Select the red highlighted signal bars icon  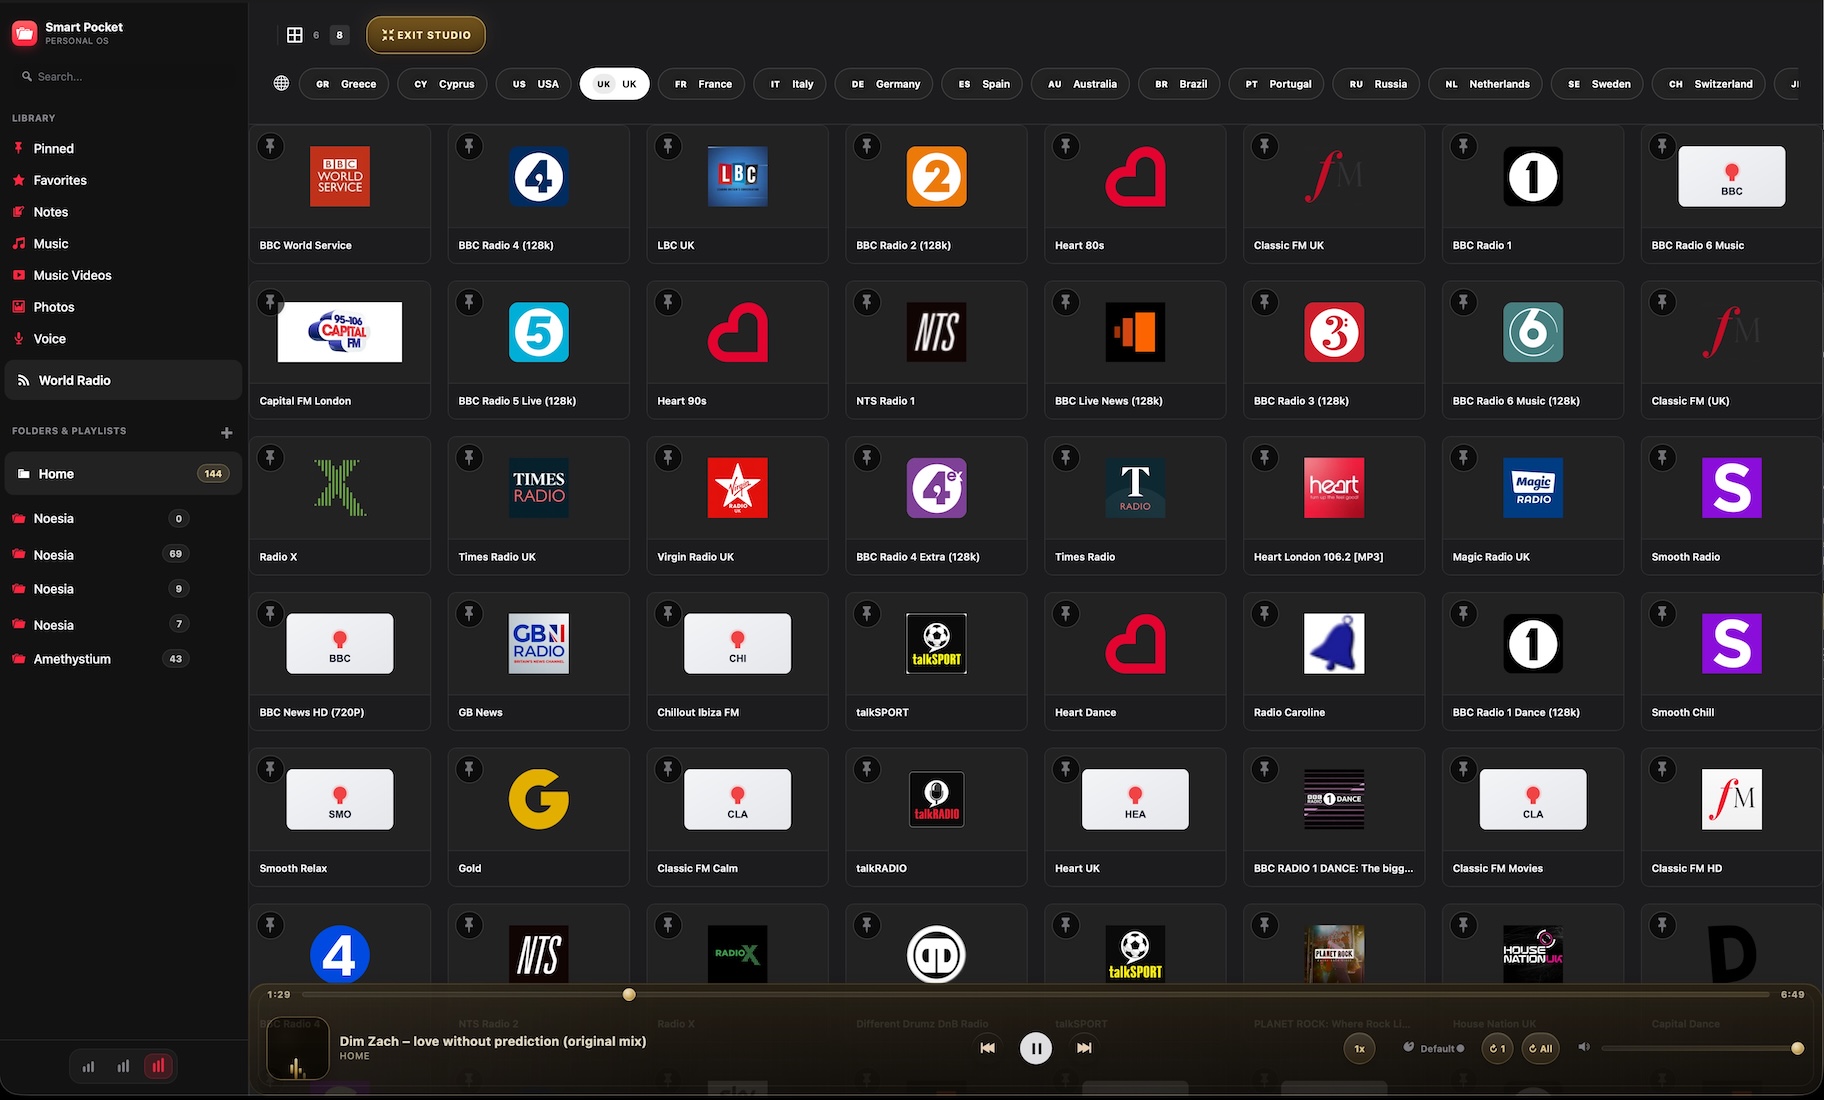coord(158,1066)
